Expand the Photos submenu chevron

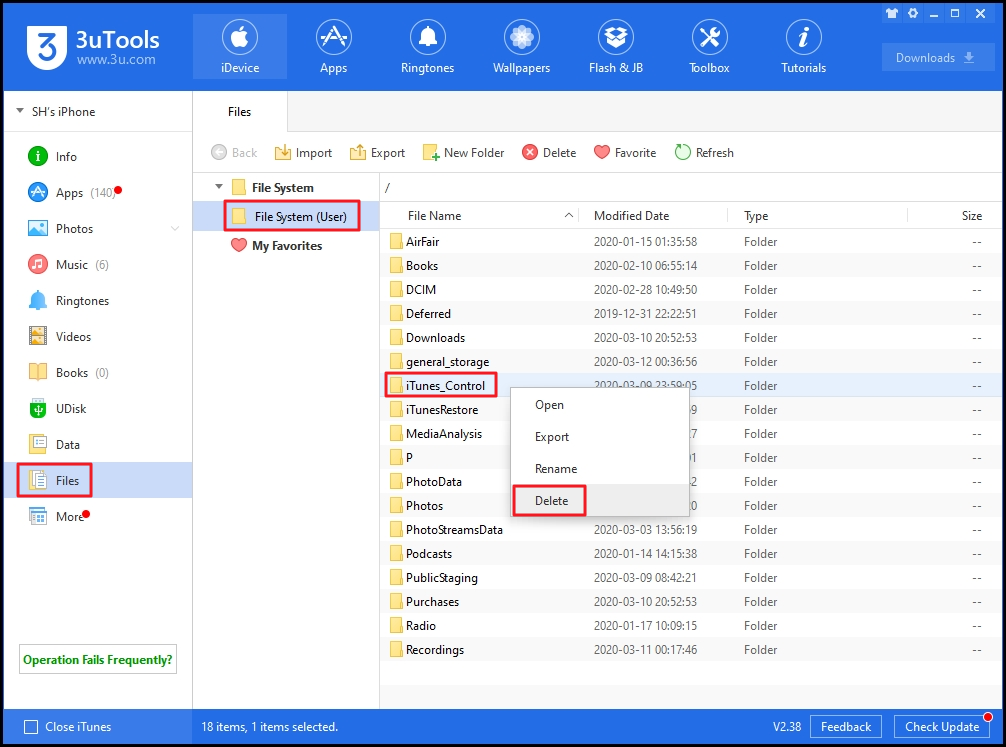click(175, 229)
